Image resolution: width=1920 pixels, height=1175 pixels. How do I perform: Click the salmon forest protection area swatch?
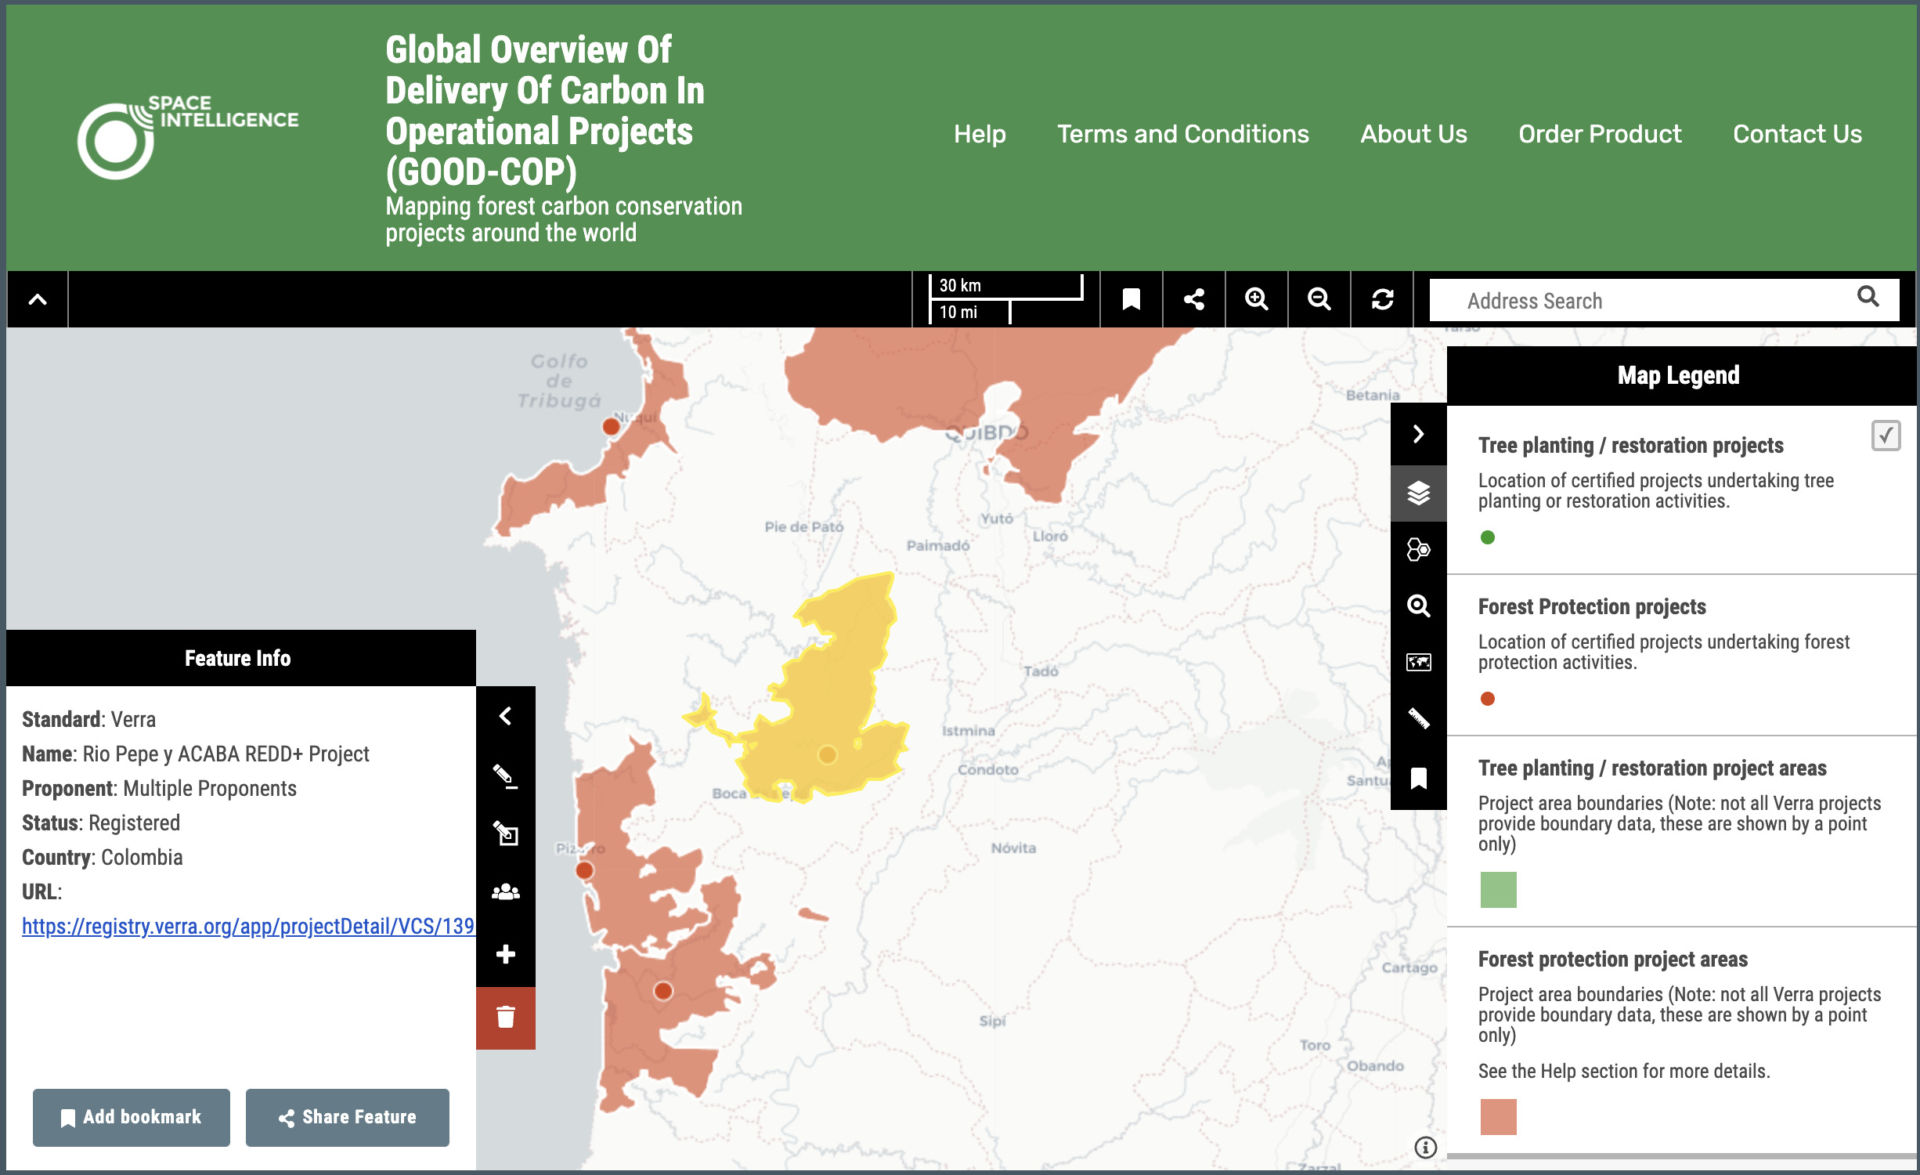pyautogui.click(x=1498, y=1117)
